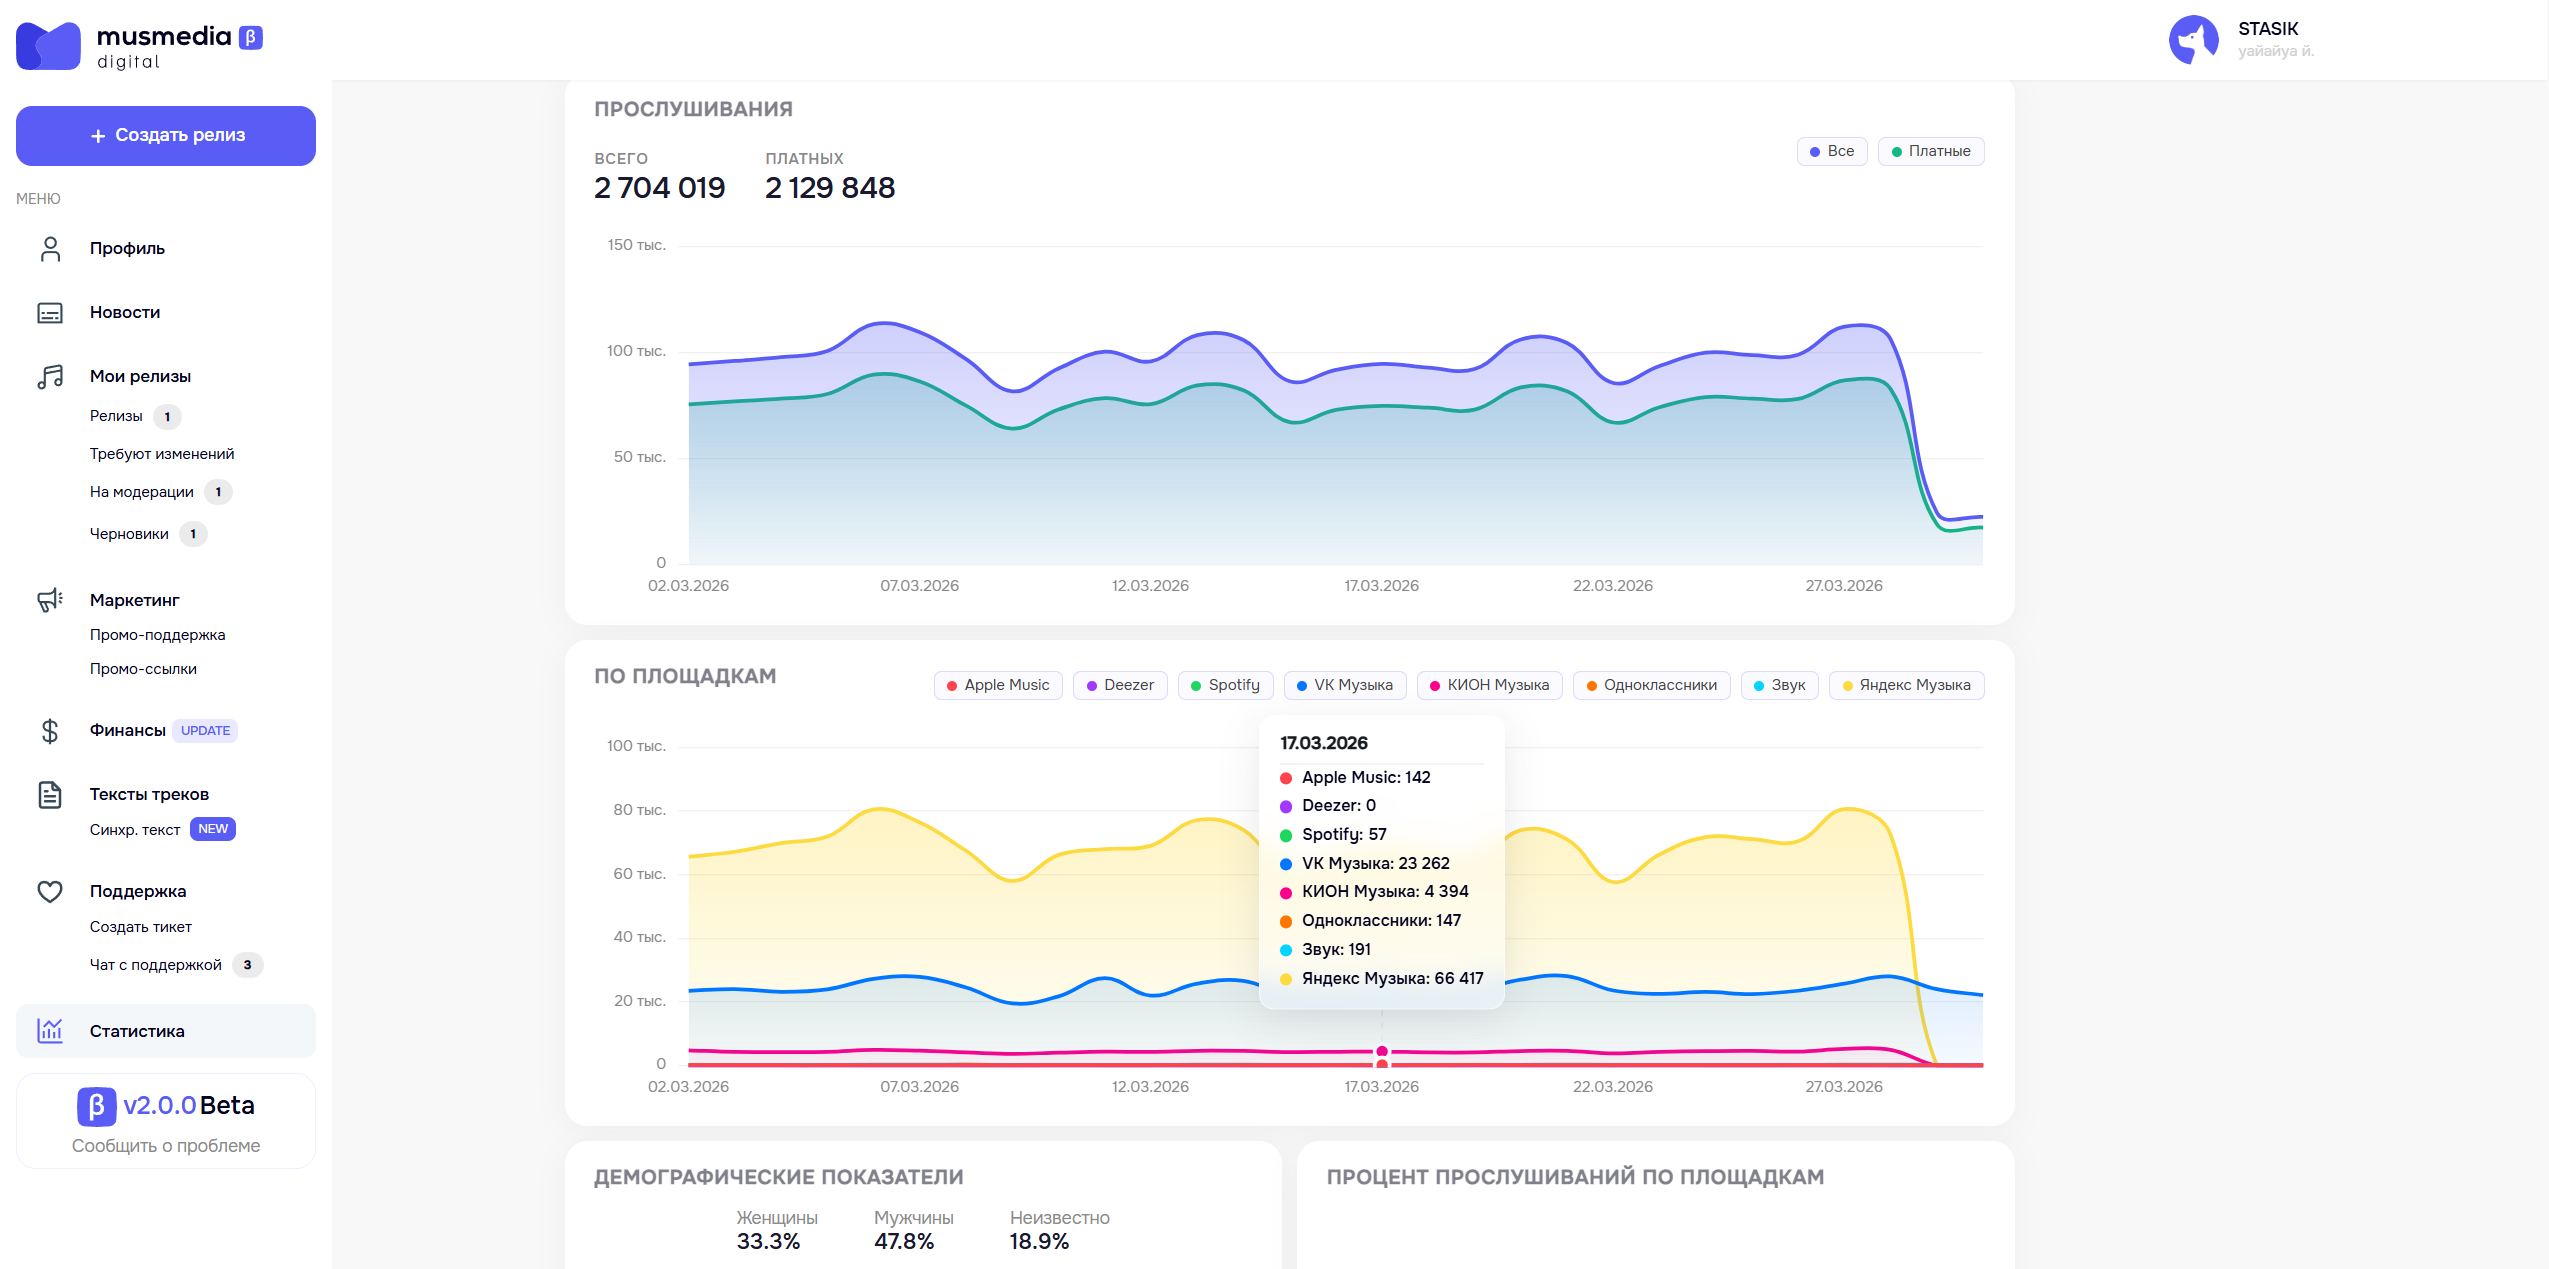Toggle the VK Музыка legend chip
The width and height of the screenshot is (2549, 1269).
(1345, 685)
